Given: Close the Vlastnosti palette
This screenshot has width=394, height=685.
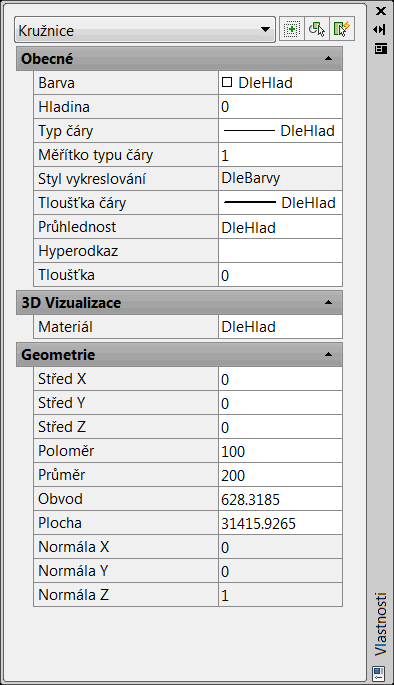Looking at the screenshot, I should 380,11.
